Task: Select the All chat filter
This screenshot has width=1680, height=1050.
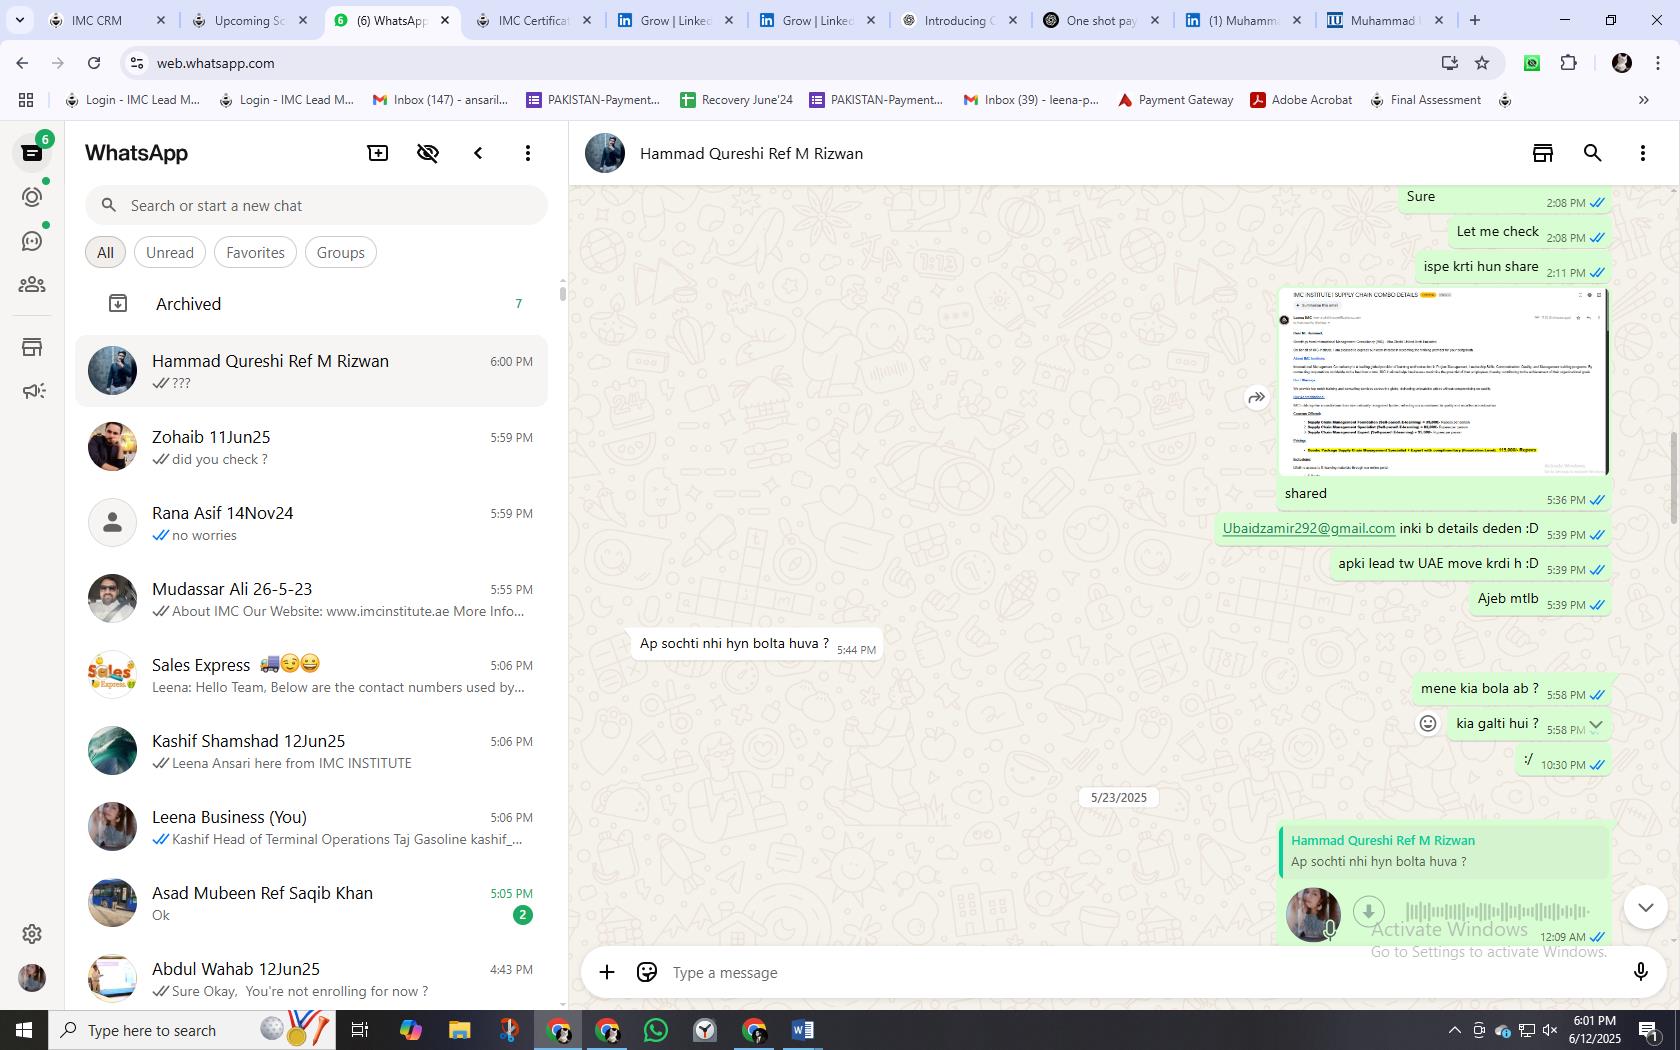Action: (x=105, y=253)
